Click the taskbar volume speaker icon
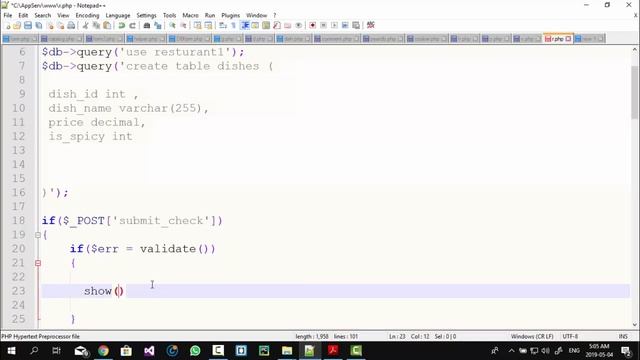This screenshot has width=640, height=360. [x=545, y=351]
